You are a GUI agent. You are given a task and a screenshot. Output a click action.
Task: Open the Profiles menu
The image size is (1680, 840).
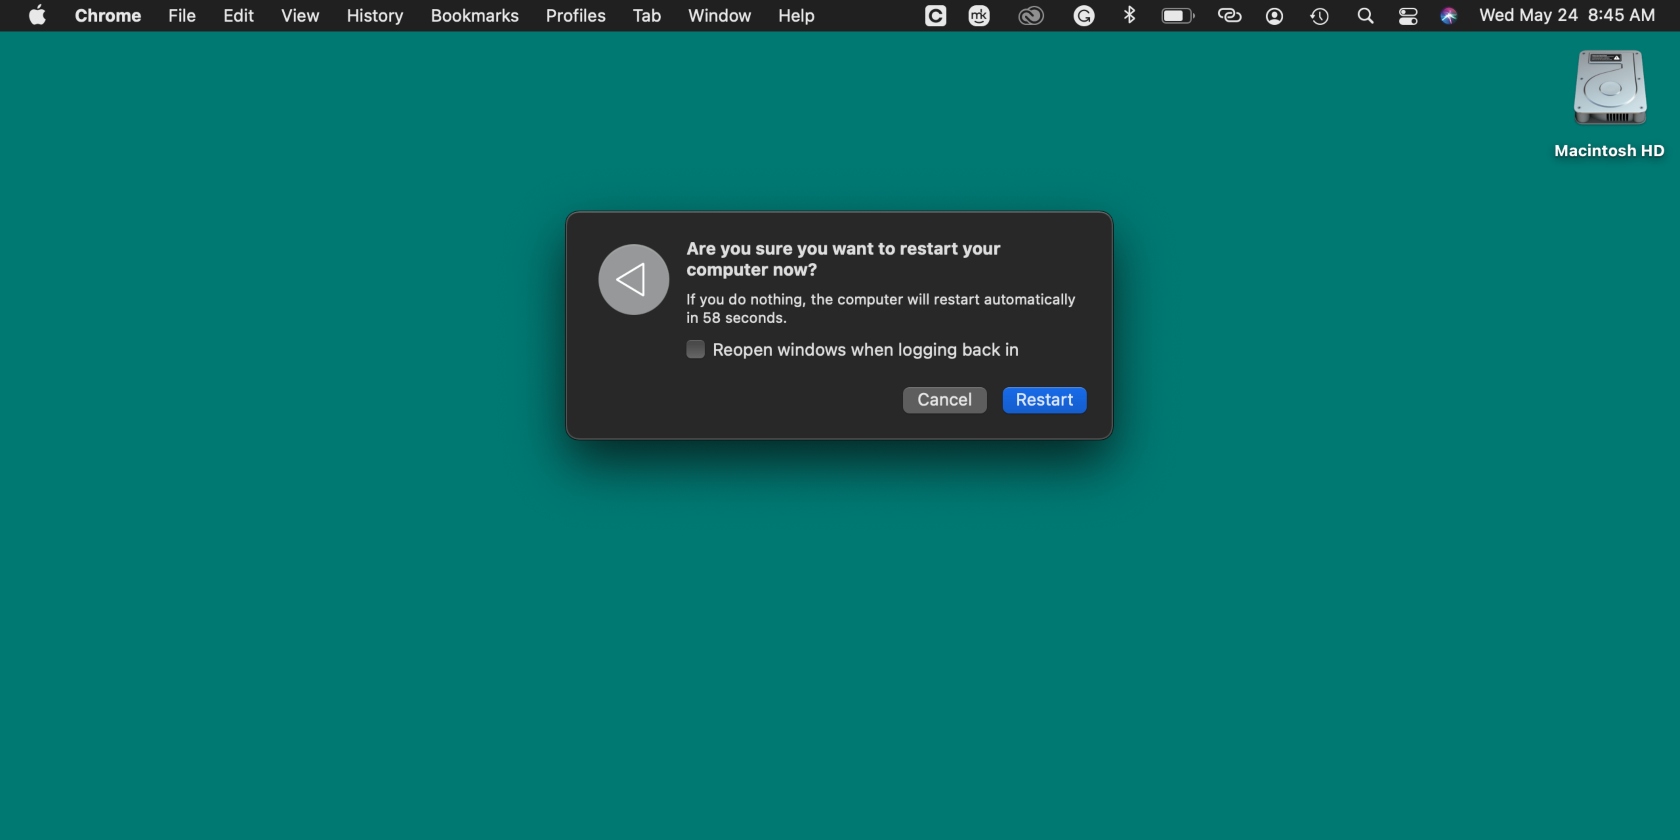pyautogui.click(x=576, y=15)
